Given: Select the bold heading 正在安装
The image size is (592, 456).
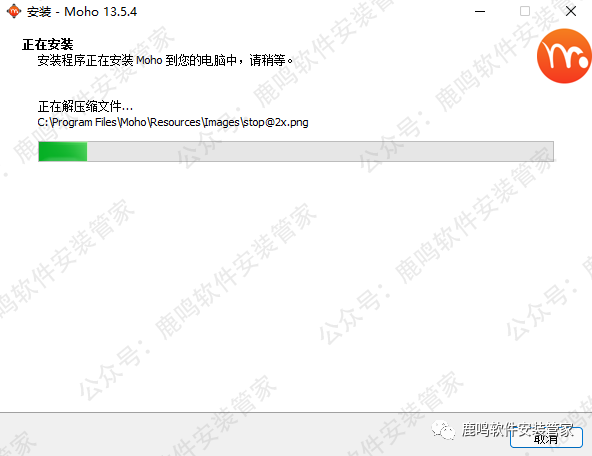Looking at the screenshot, I should (x=48, y=45).
